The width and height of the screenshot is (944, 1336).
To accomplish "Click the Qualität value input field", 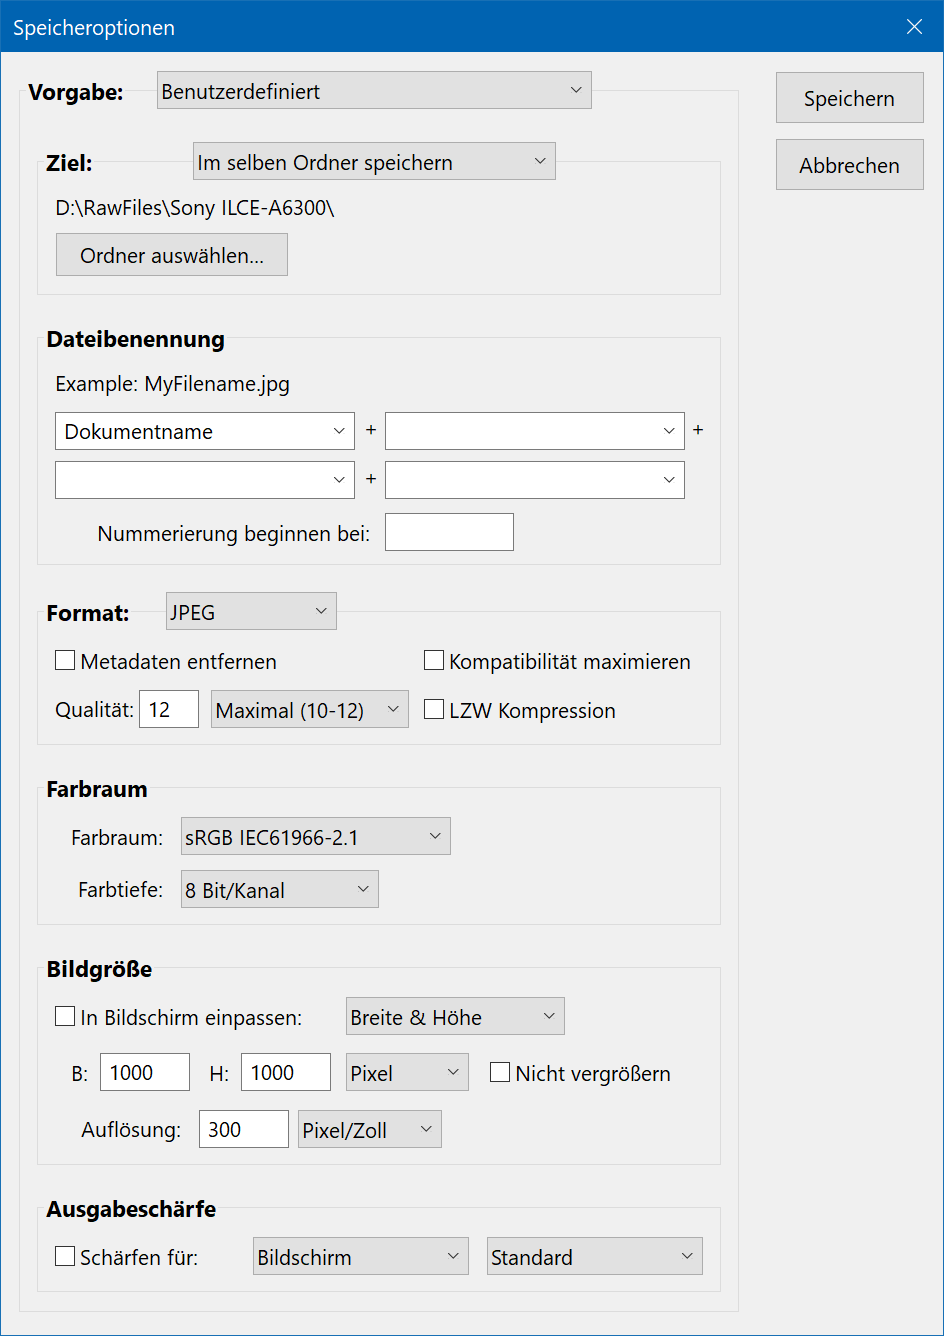I will coord(168,710).
